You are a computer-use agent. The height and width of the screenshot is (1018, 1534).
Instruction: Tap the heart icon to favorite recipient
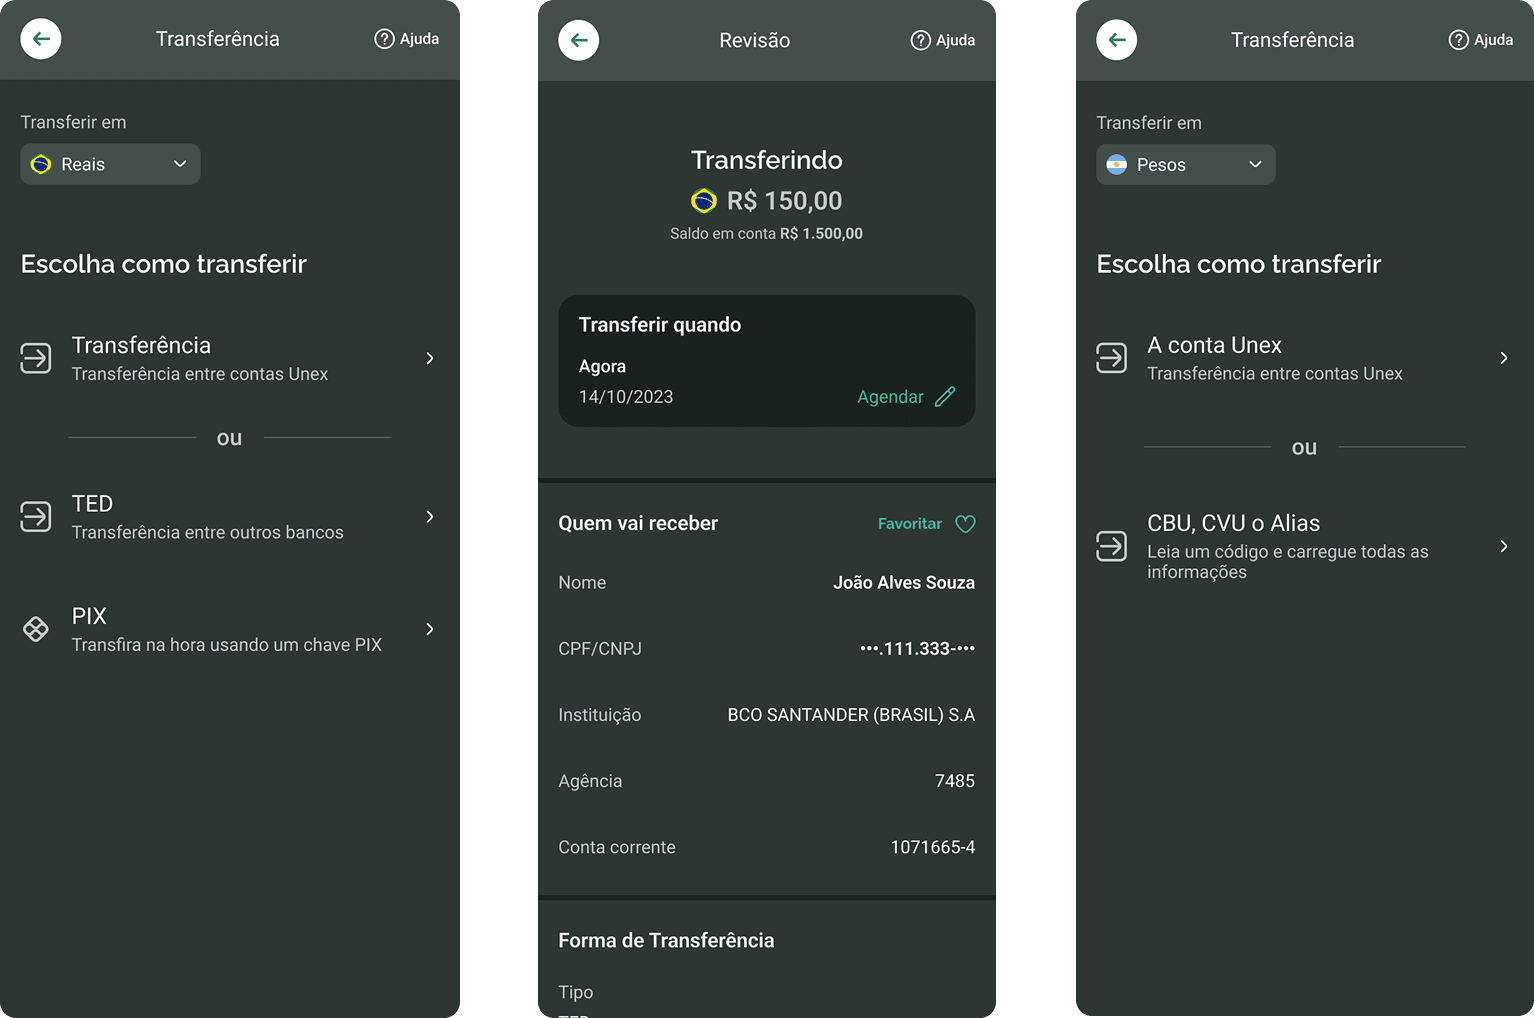tap(965, 524)
